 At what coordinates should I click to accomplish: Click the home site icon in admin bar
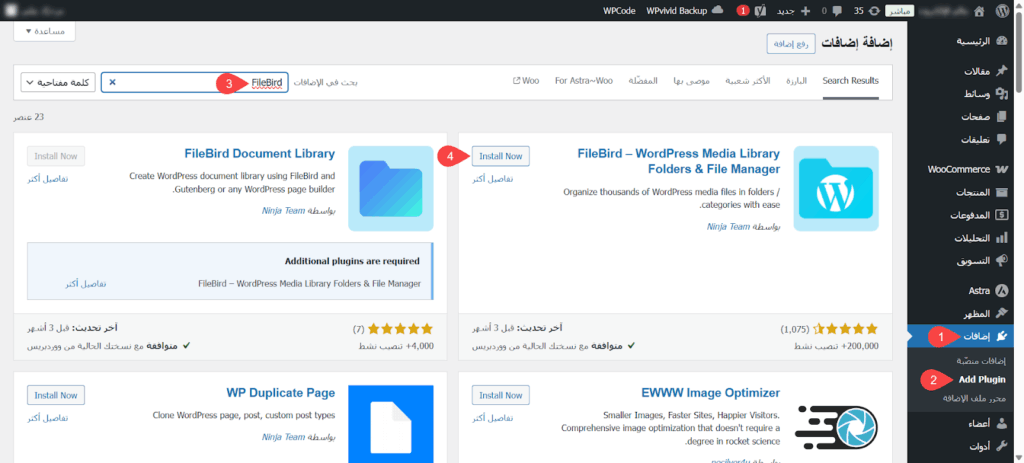978,10
